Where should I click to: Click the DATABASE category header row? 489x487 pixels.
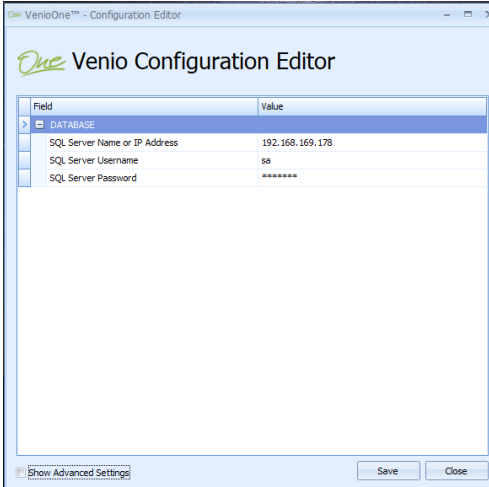tap(259, 125)
